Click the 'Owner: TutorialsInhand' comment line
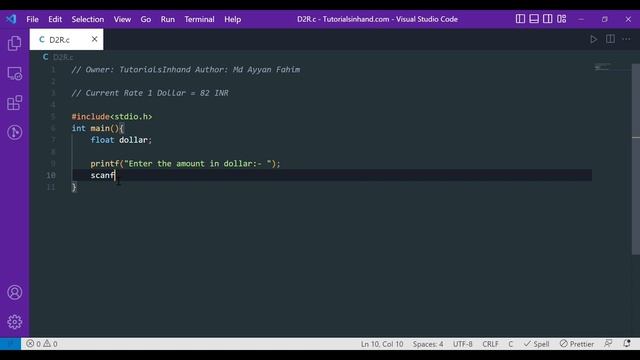The image size is (640, 360). (x=186, y=69)
